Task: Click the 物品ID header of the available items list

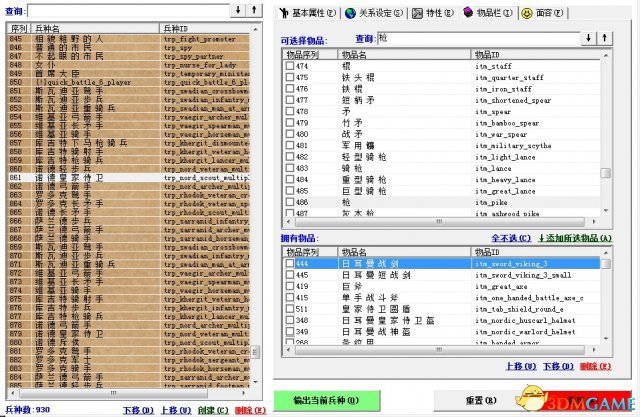Action: tap(535, 55)
